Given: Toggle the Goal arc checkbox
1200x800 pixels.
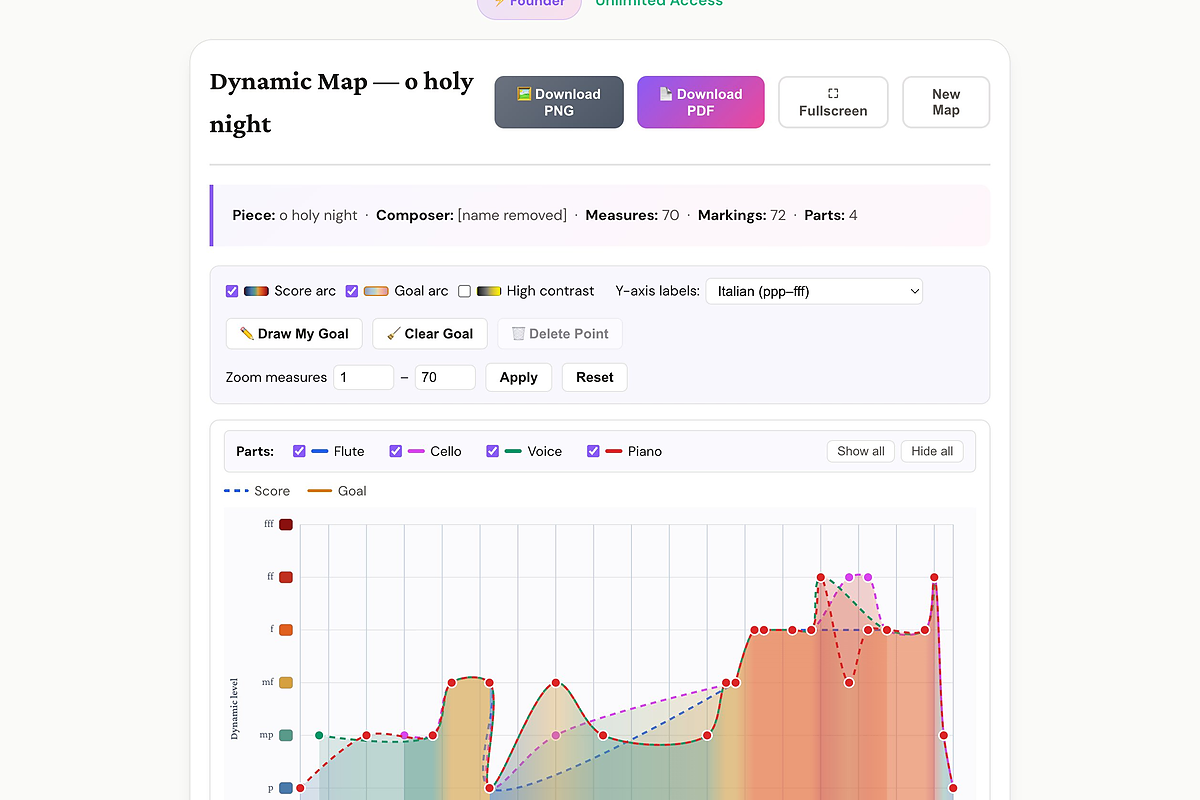Looking at the screenshot, I should [x=352, y=291].
